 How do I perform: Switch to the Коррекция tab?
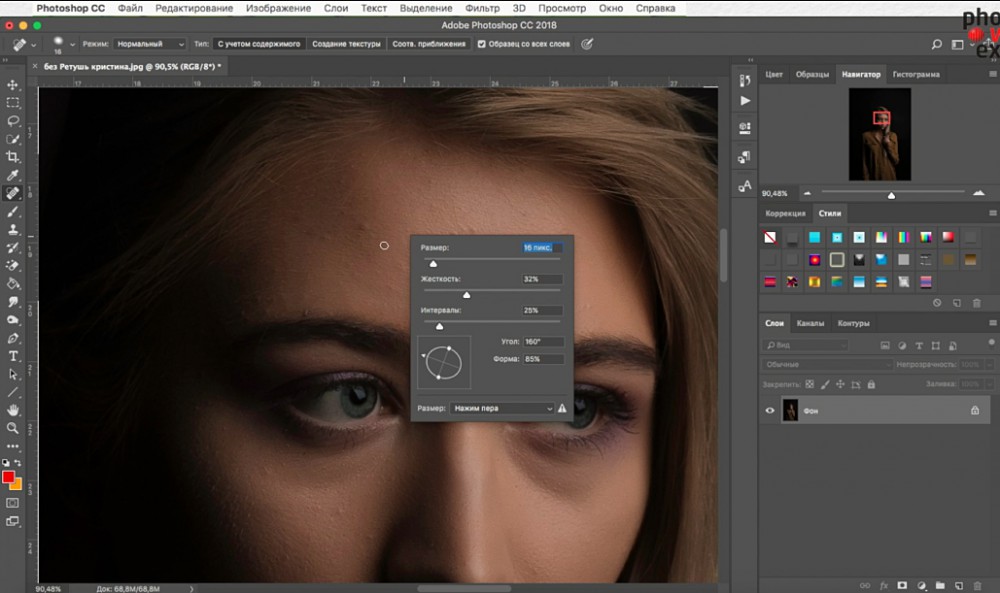click(x=785, y=214)
